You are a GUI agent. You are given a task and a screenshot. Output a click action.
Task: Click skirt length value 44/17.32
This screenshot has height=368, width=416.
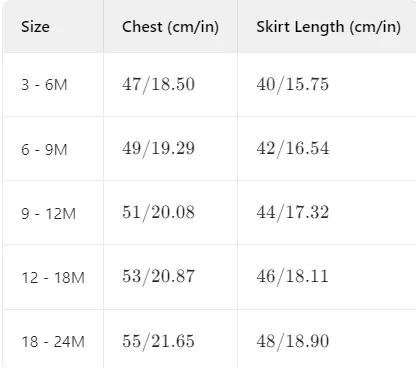pos(293,212)
